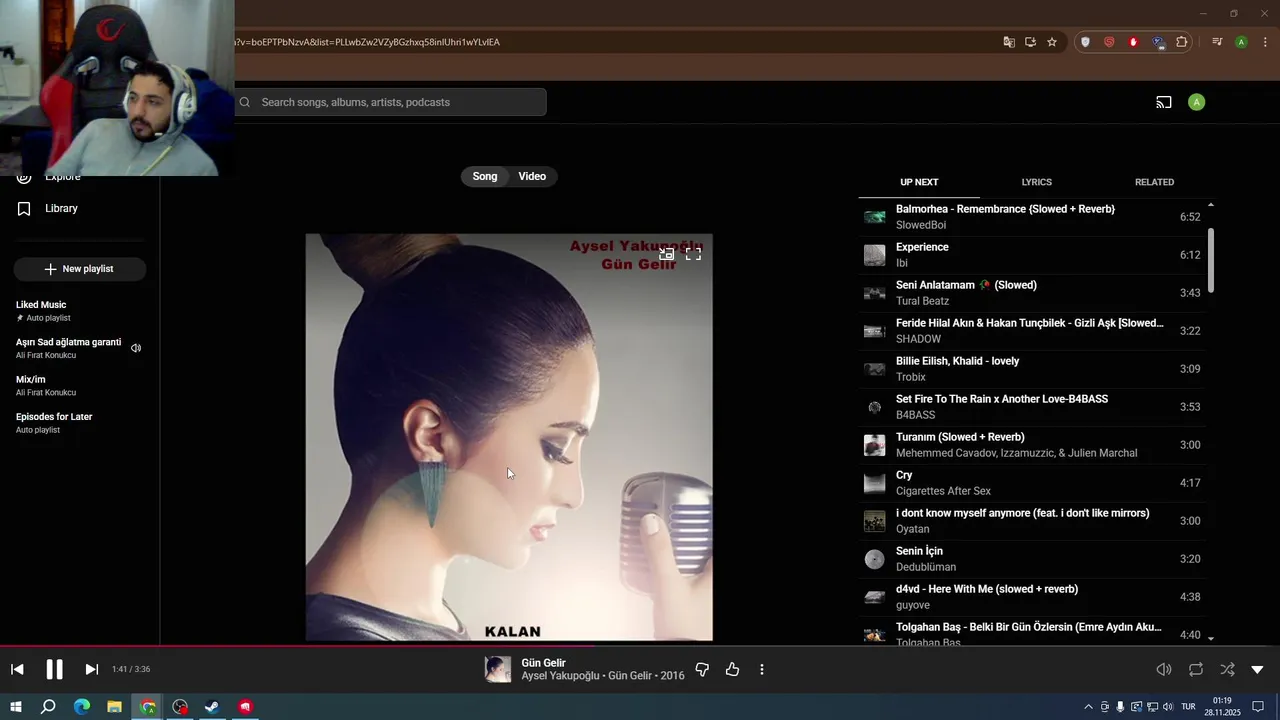Skip to the next track
Screen dimensions: 1280x720
[x=91, y=669]
